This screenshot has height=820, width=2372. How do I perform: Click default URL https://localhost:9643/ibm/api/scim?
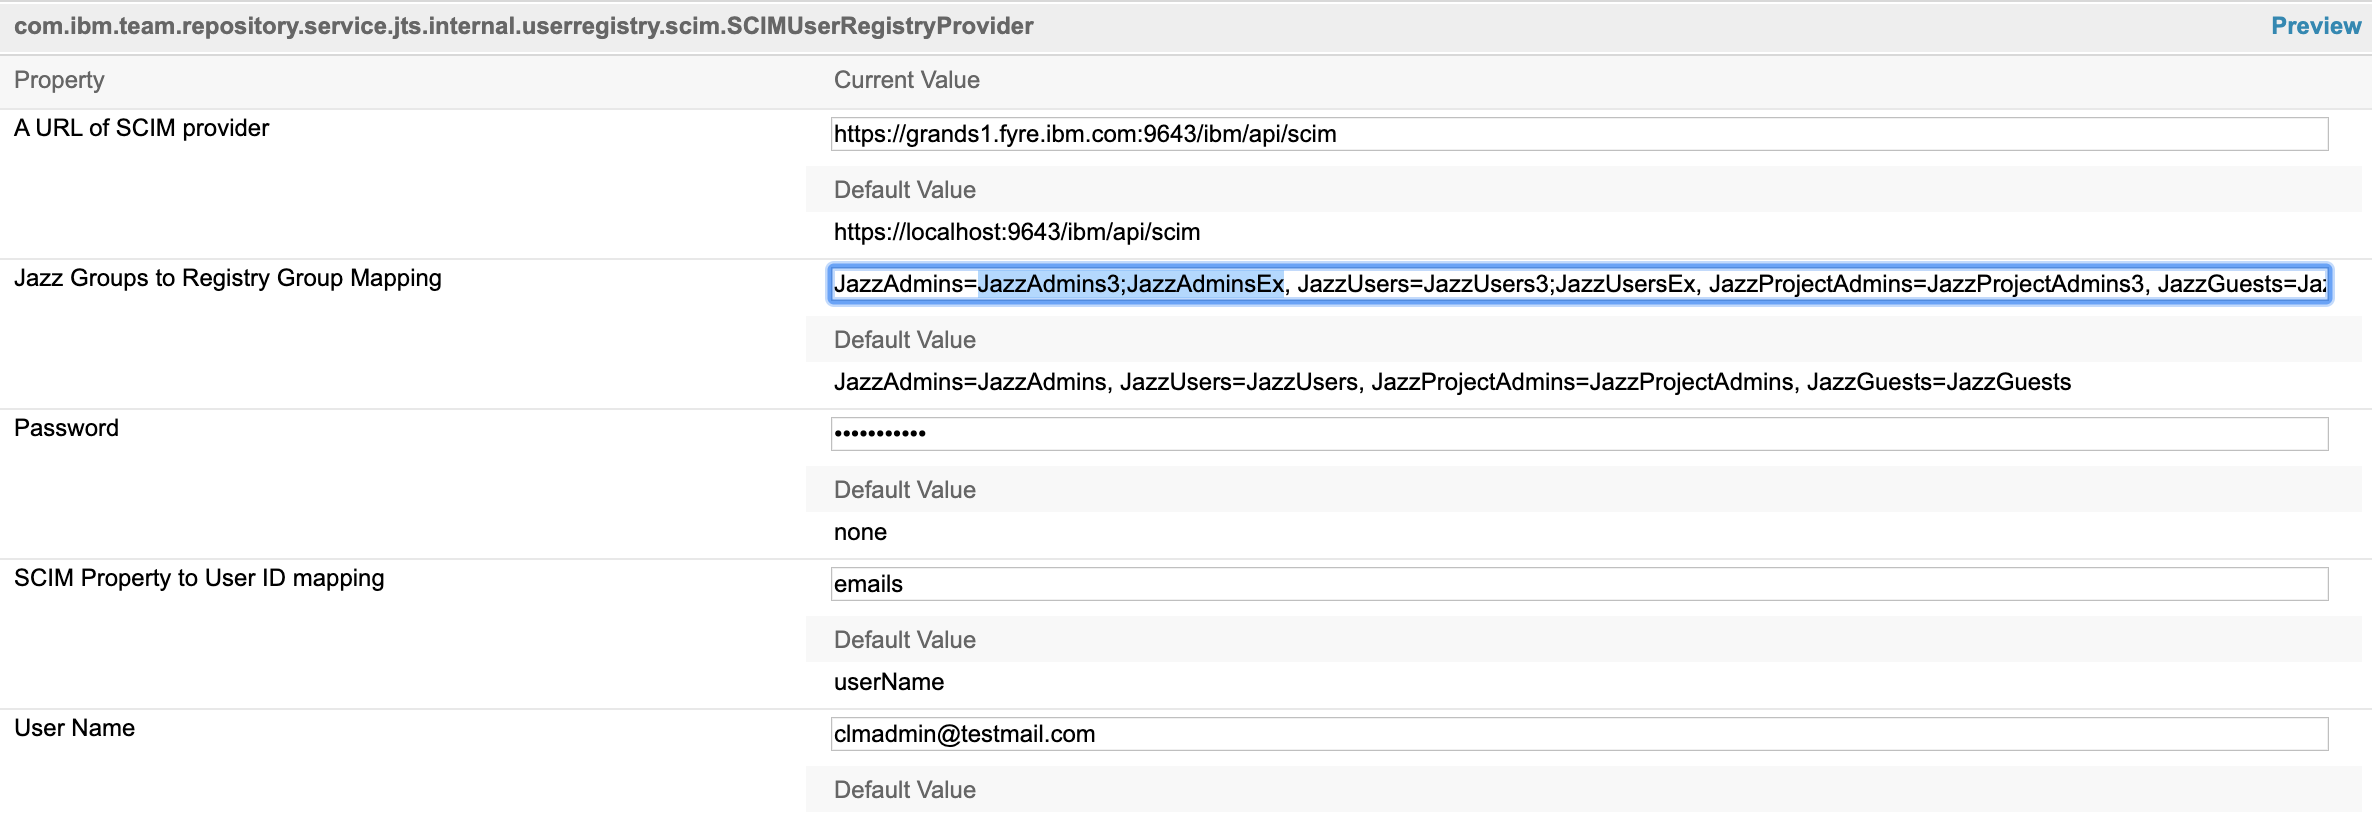pyautogui.click(x=1017, y=232)
